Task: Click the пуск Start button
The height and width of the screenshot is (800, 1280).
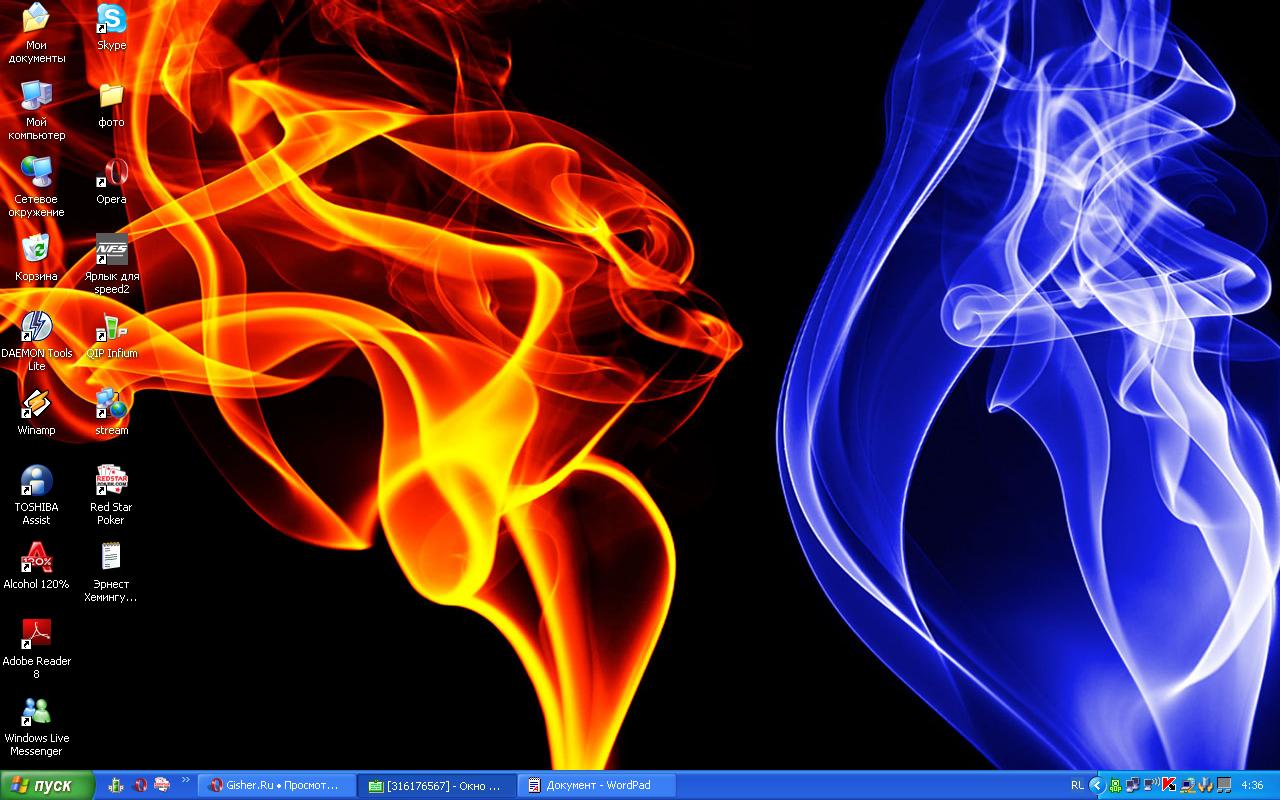Action: click(x=47, y=785)
